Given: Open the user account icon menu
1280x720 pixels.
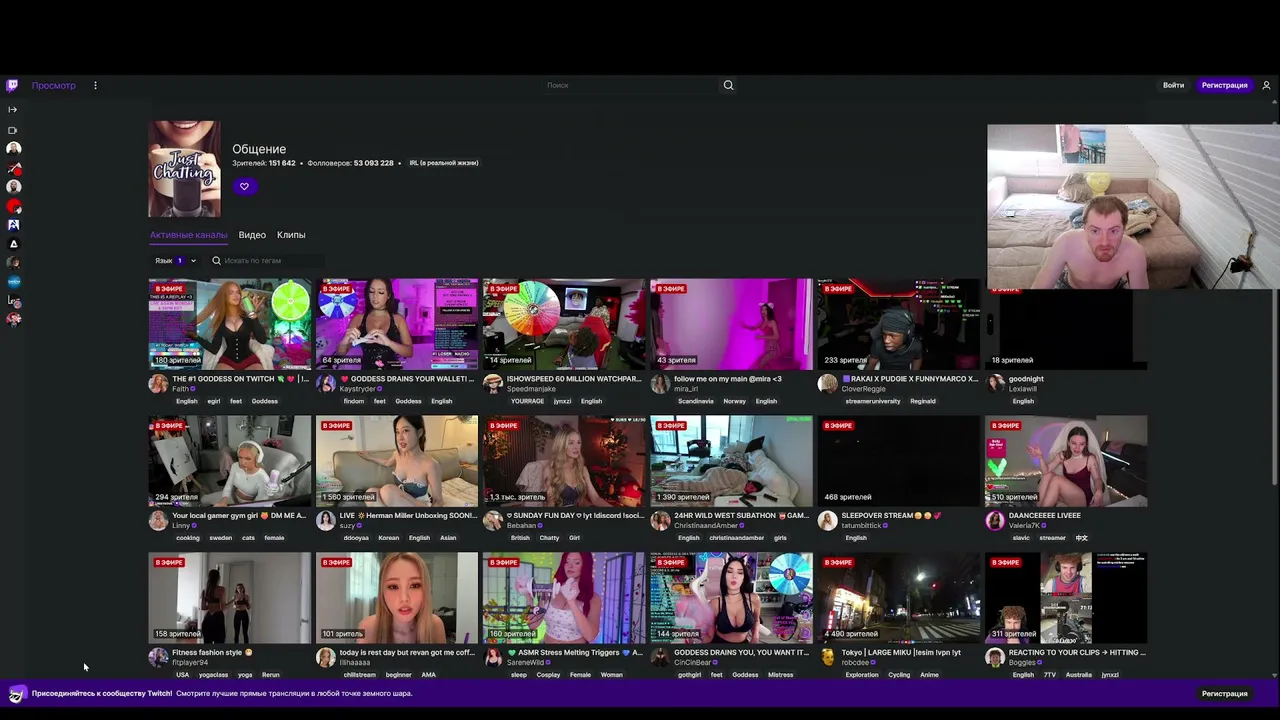Looking at the screenshot, I should click(1266, 85).
